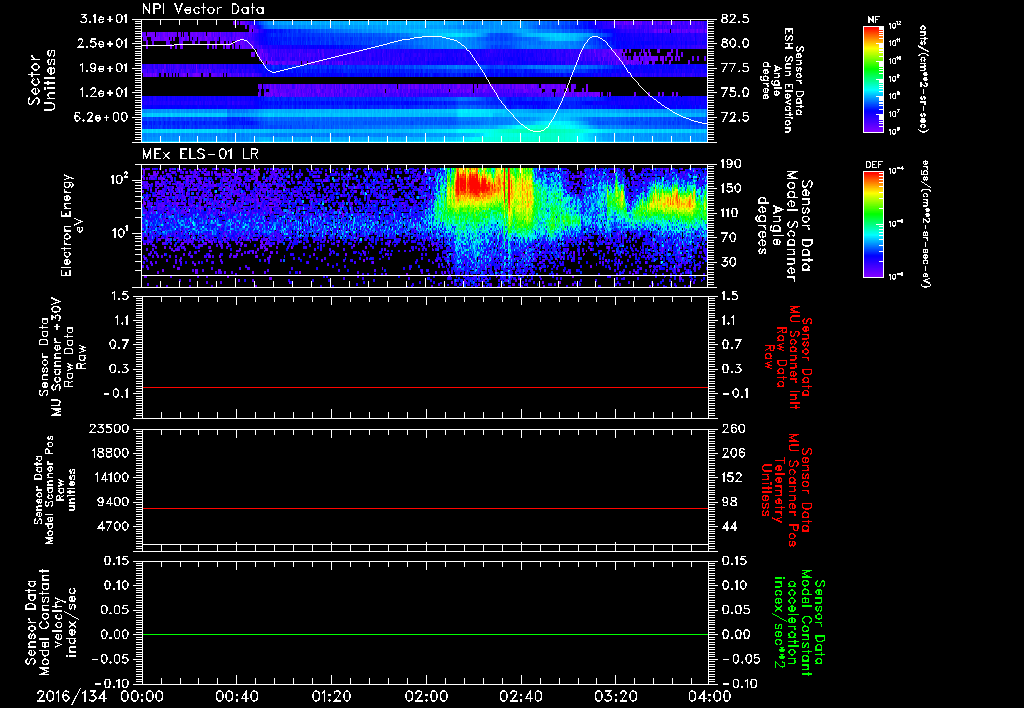The image size is (1024, 708).
Task: Click the '00:40' time tick label
Action: point(236,696)
